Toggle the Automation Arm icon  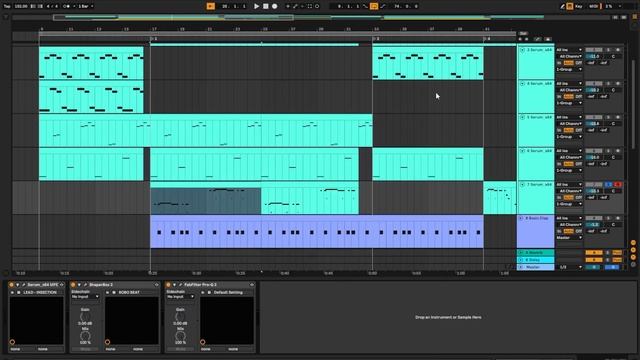[295, 6]
